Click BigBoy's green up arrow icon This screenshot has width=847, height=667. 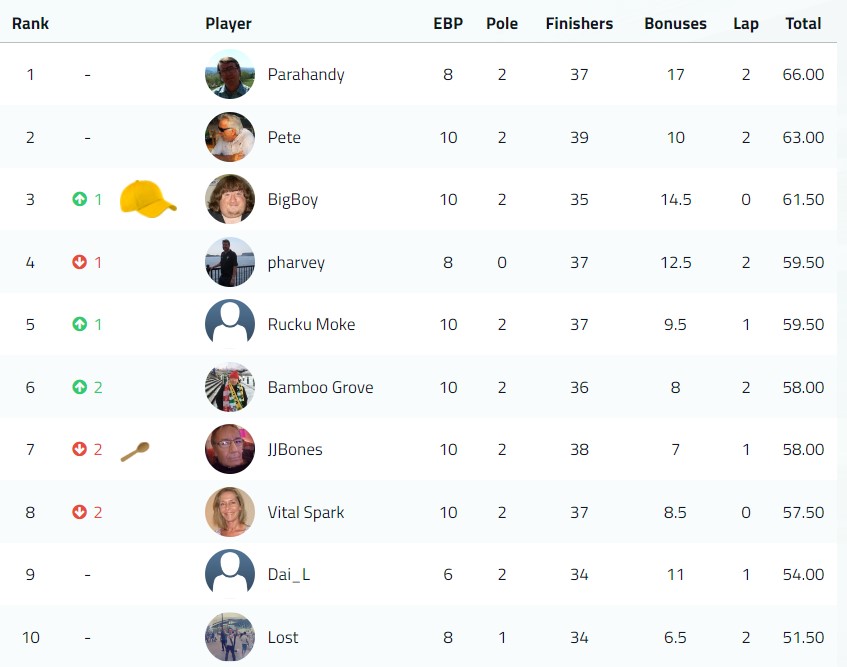[79, 199]
